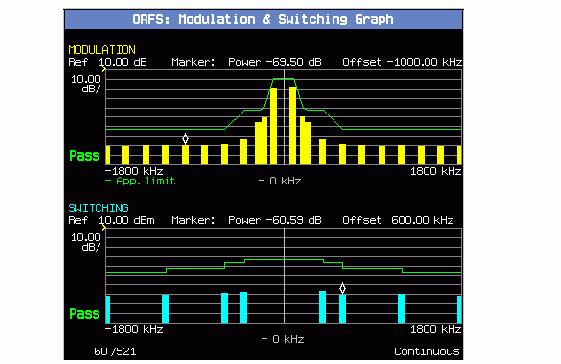Click the diamond marker on the switching graph
This screenshot has width=561, height=364.
342,288
